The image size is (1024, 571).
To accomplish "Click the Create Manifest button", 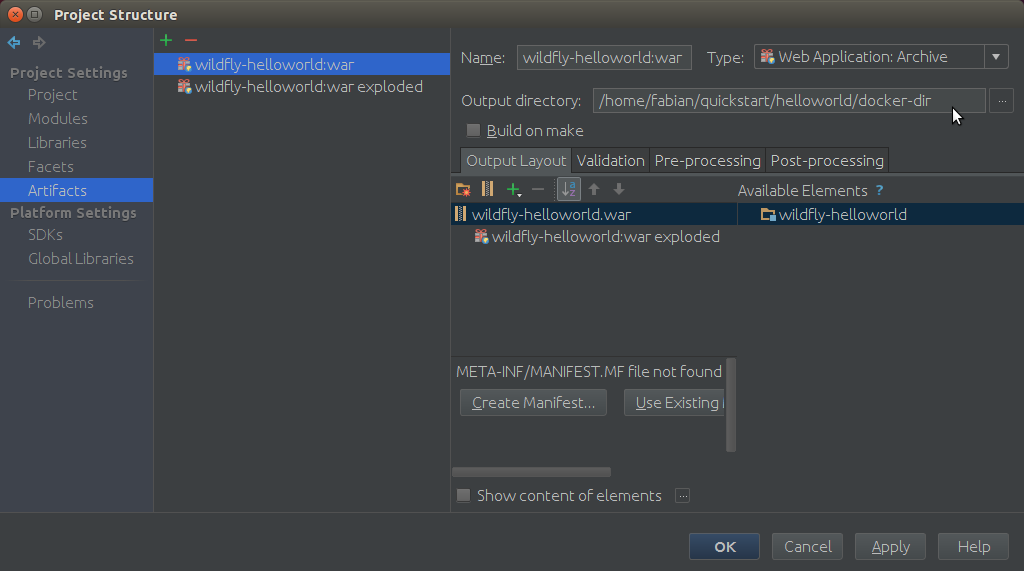I will click(533, 403).
